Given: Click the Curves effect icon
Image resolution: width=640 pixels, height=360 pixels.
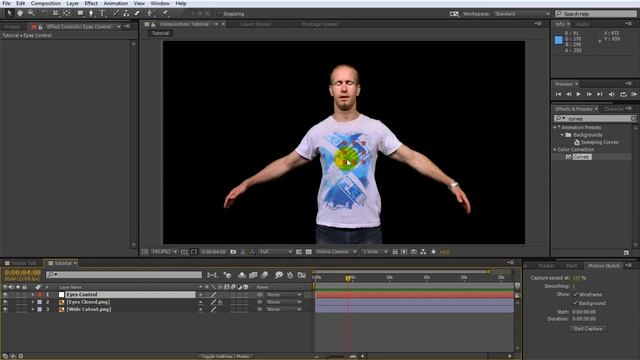Looking at the screenshot, I should coord(568,157).
